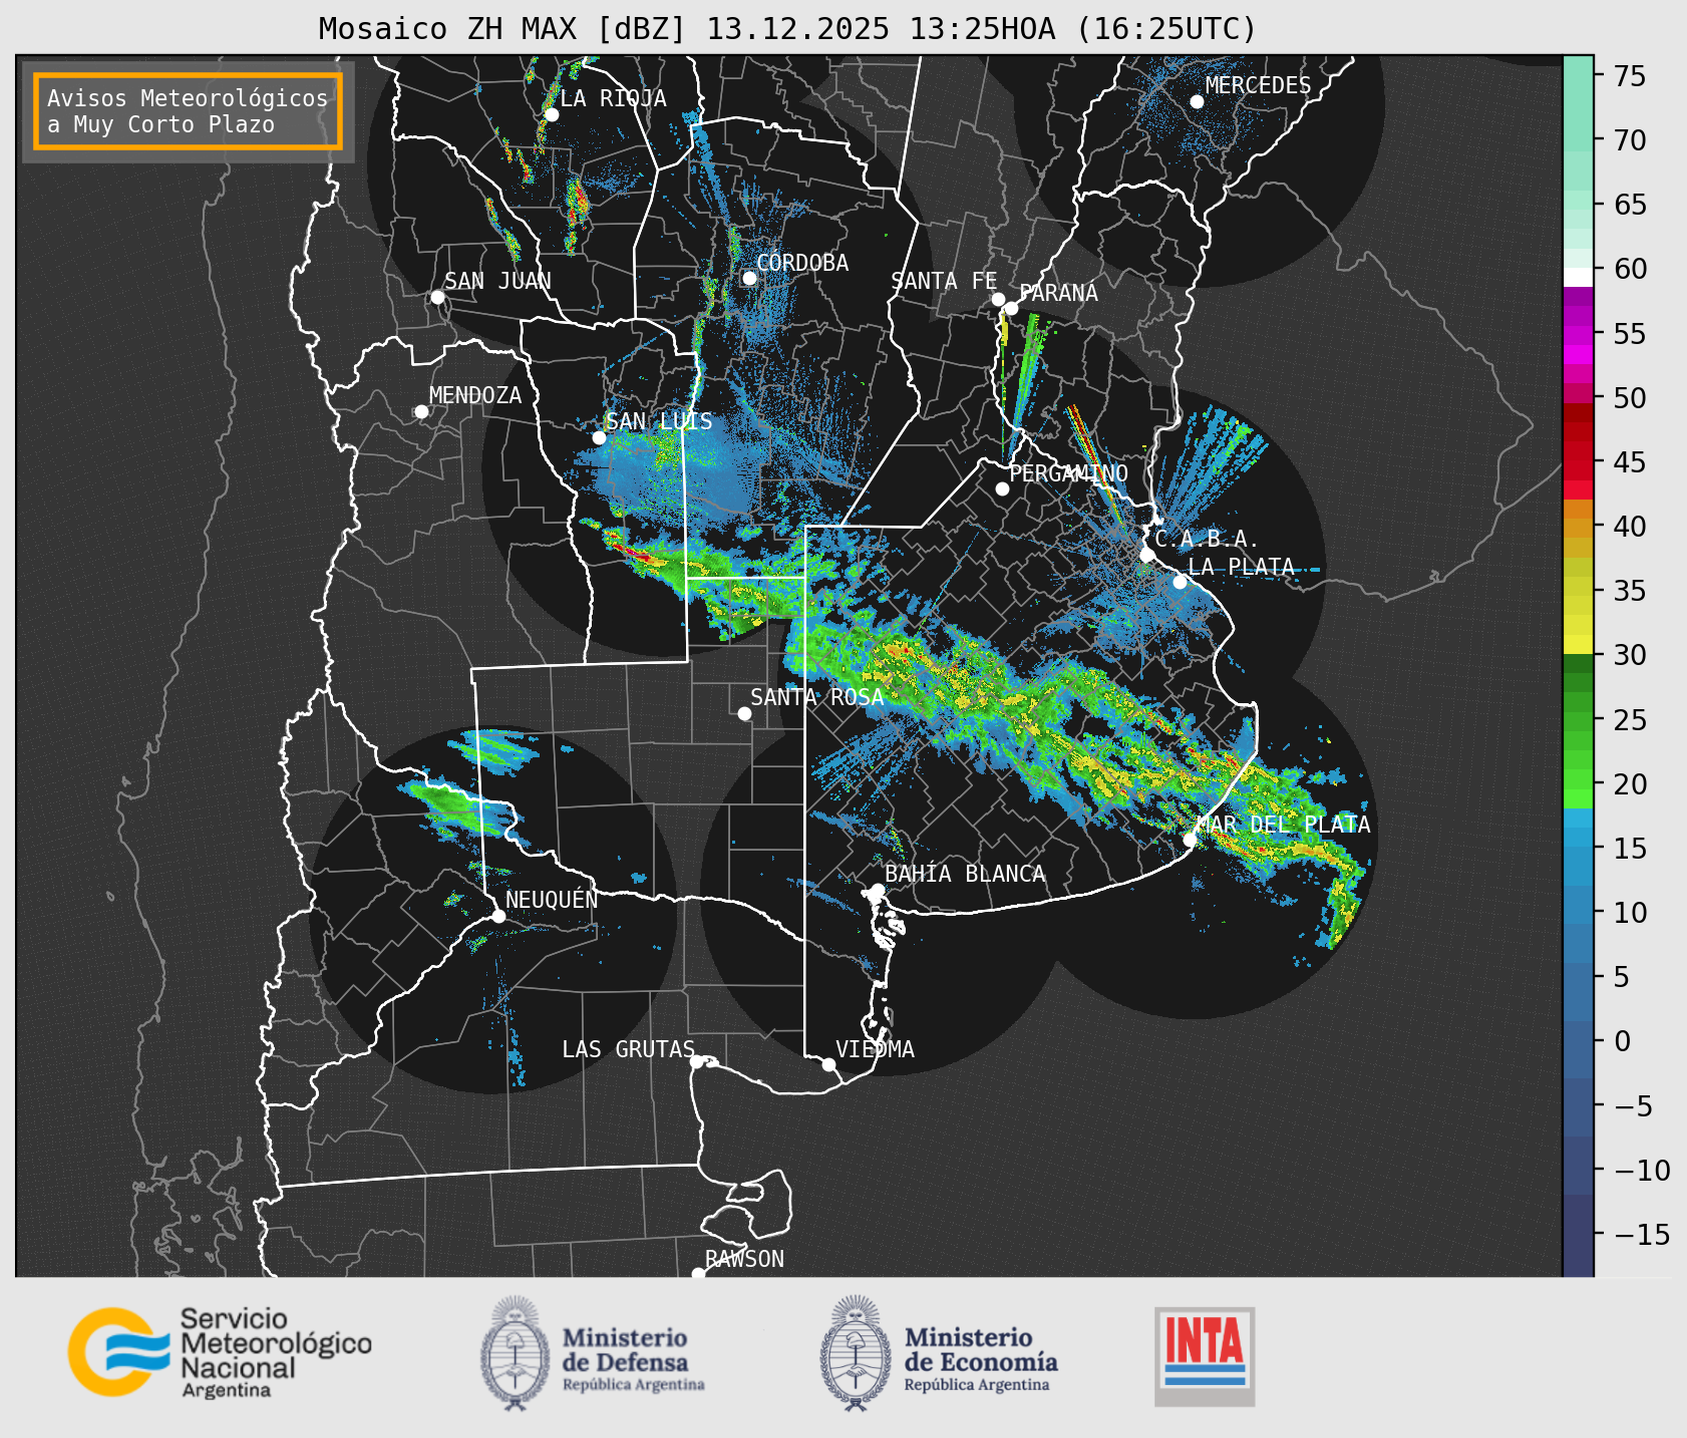Select the white dot marking Córdoba
The height and width of the screenshot is (1438, 1687).
click(x=749, y=278)
